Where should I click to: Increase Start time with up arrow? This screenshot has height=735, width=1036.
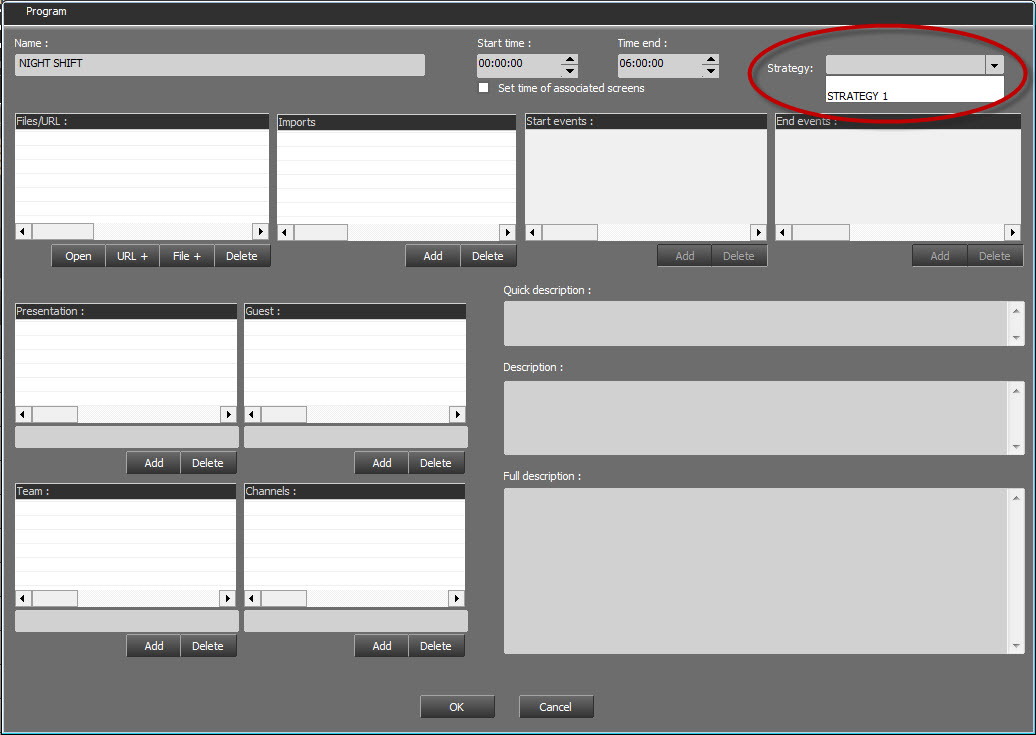point(570,60)
